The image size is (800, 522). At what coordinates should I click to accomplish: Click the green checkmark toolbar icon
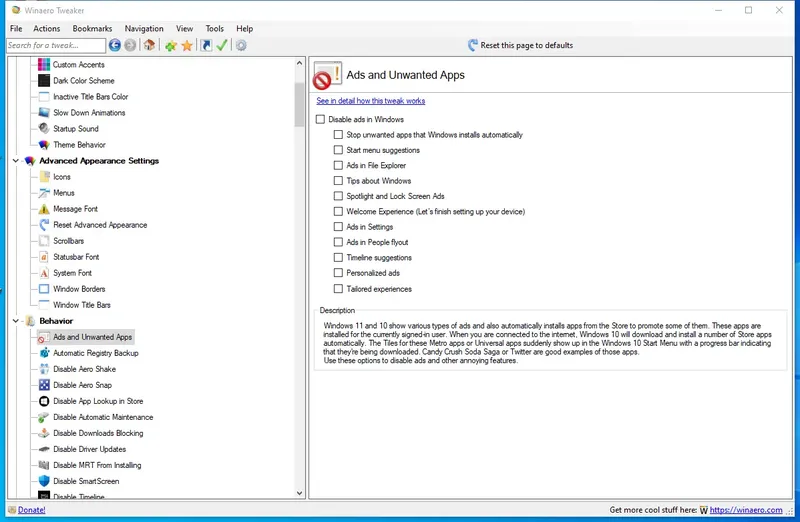tap(222, 45)
